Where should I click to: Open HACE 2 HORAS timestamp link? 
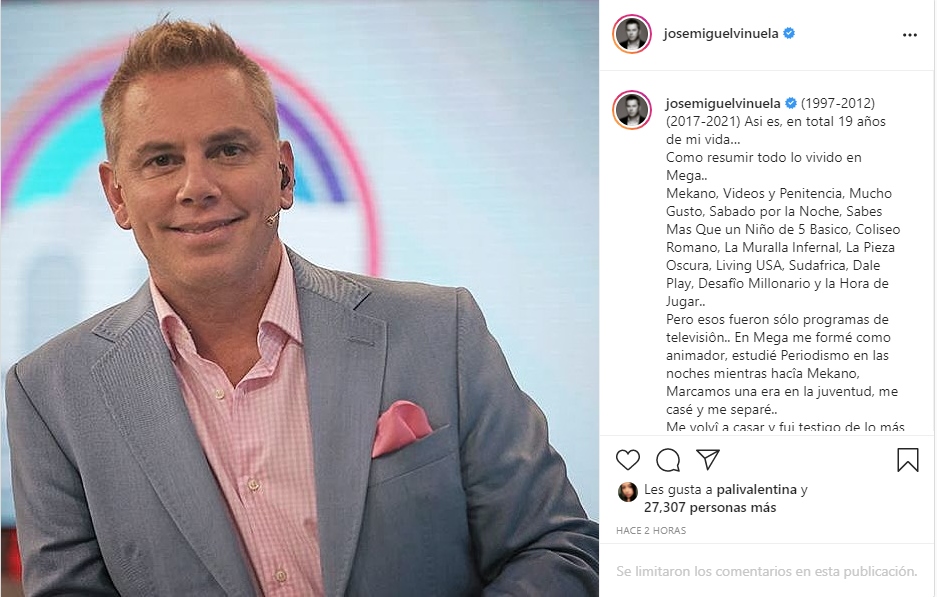click(651, 530)
